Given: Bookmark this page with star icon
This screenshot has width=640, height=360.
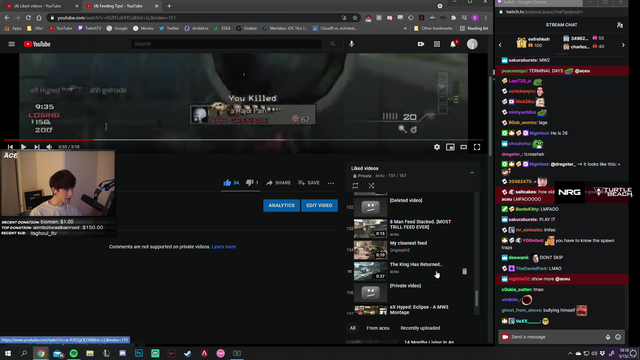Looking at the screenshot, I should [355, 18].
